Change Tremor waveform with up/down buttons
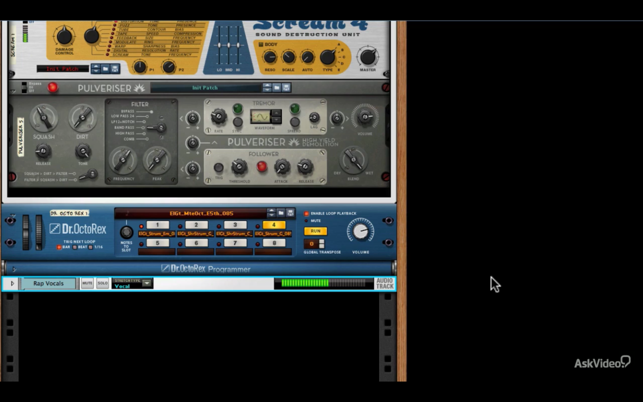This screenshot has height=402, width=643. (276, 116)
